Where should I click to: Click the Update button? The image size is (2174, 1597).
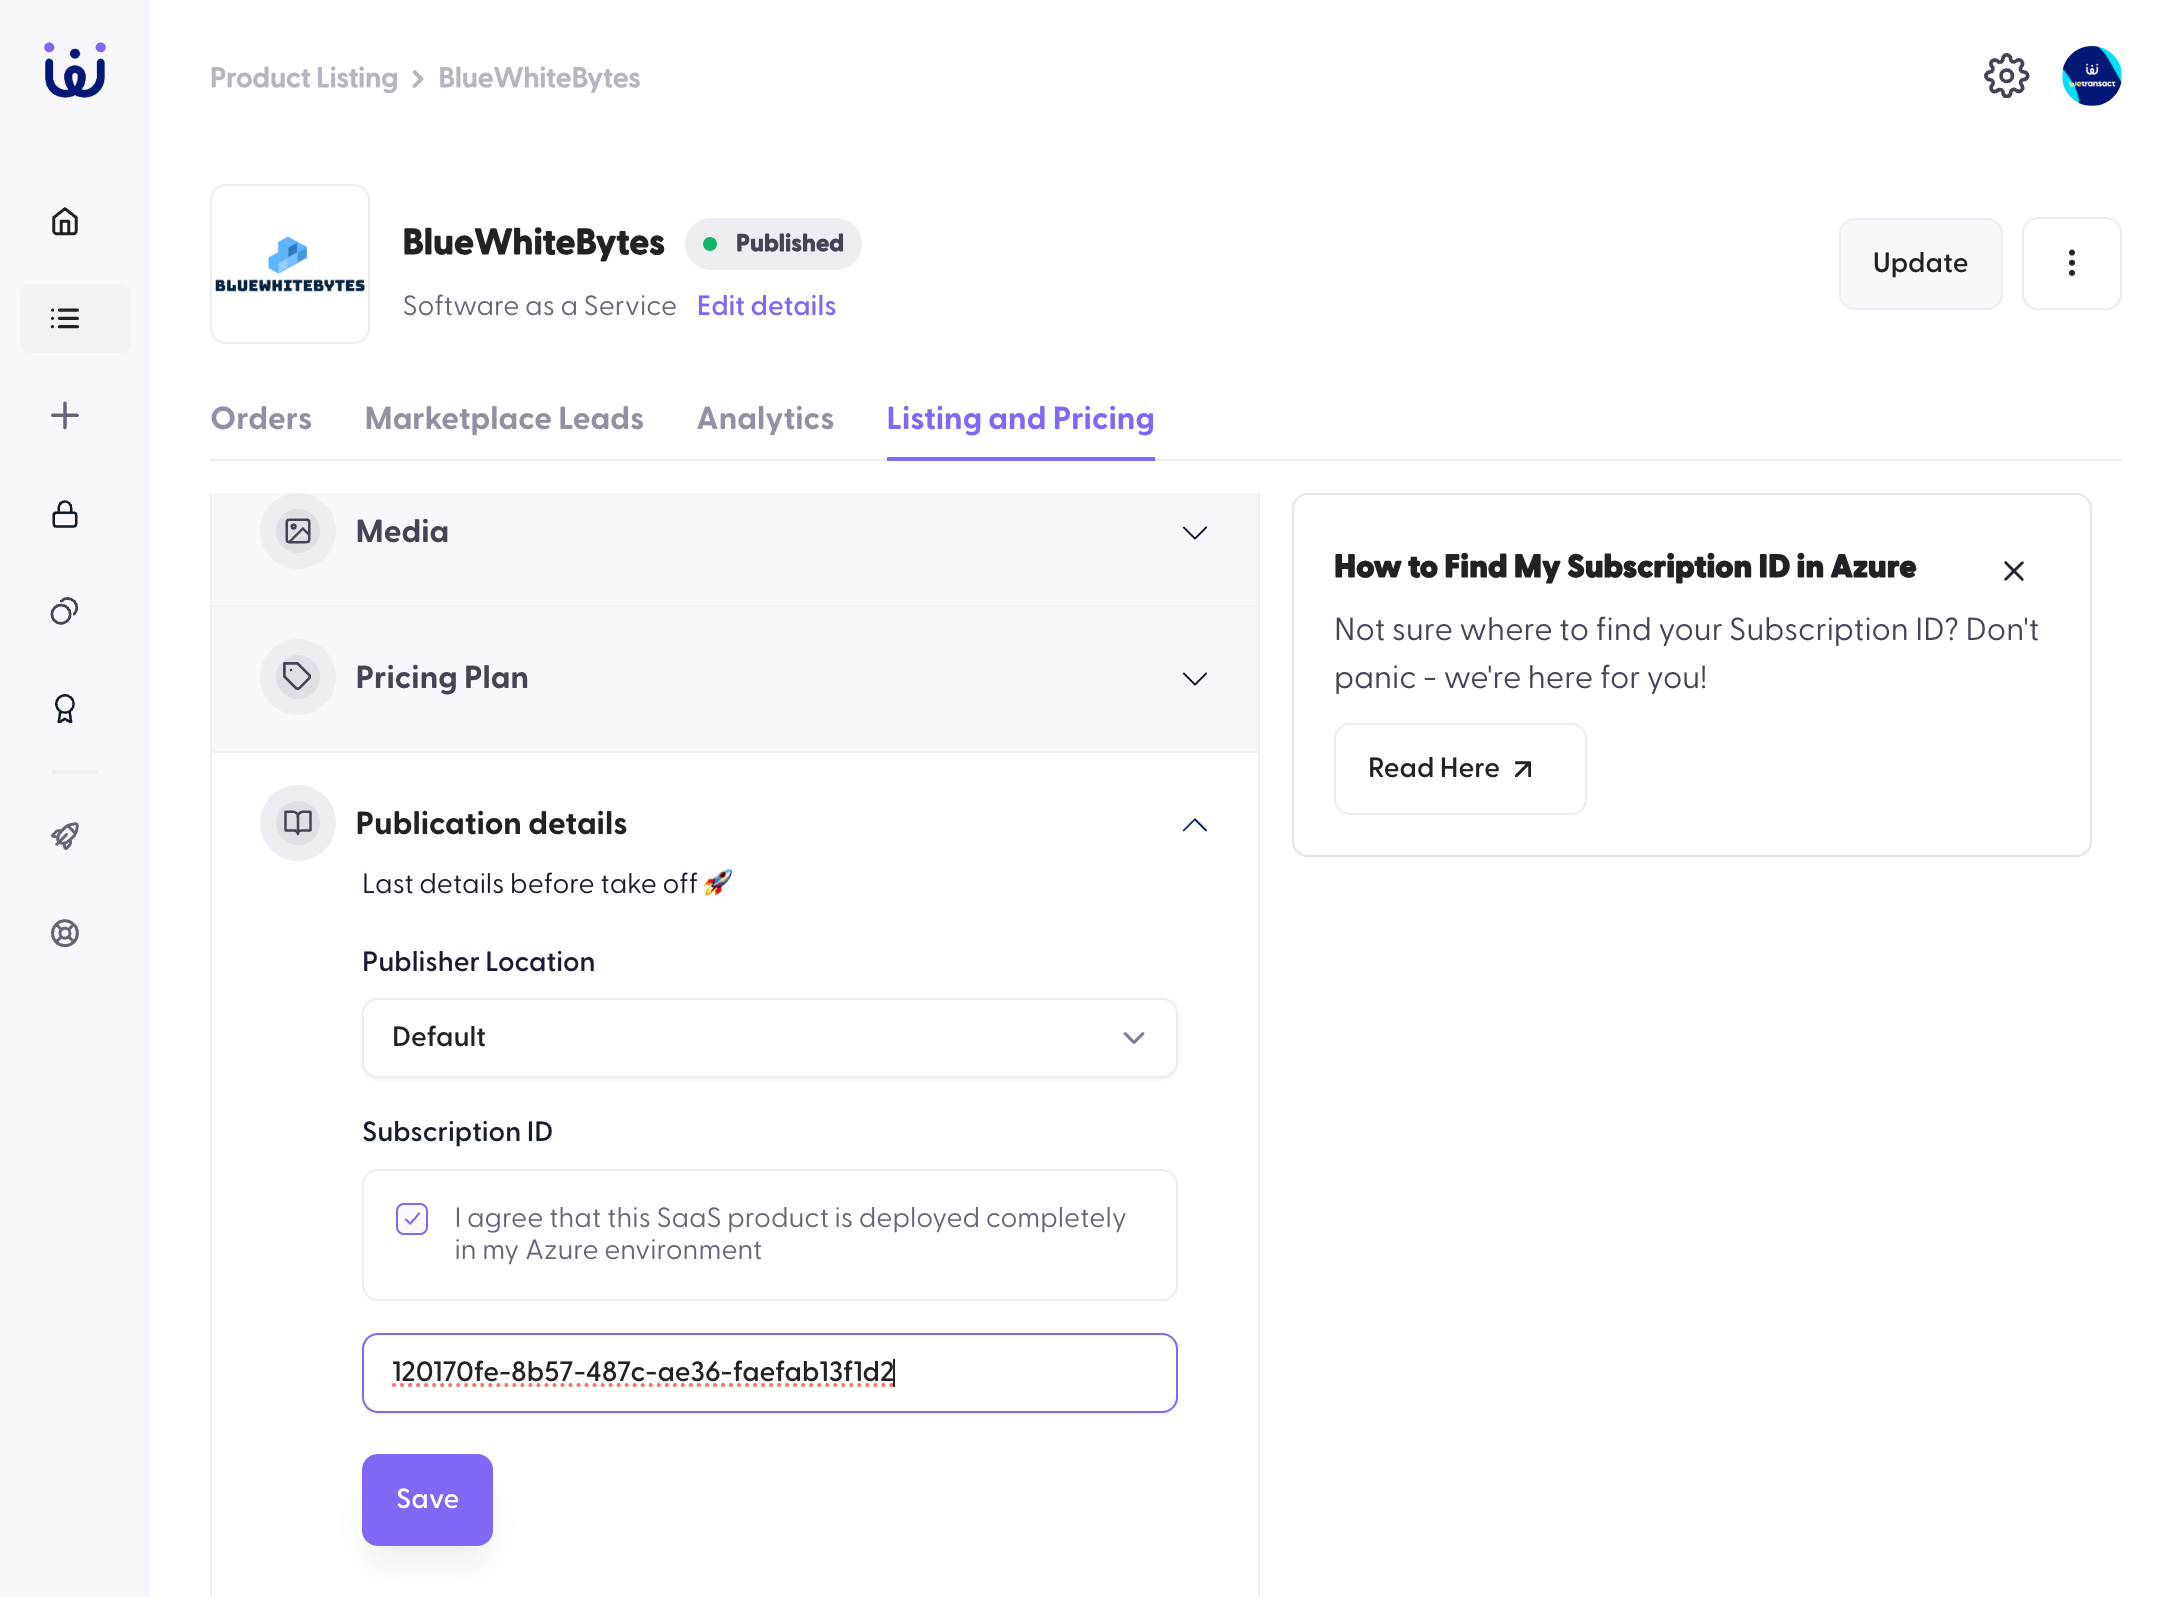pos(1920,263)
